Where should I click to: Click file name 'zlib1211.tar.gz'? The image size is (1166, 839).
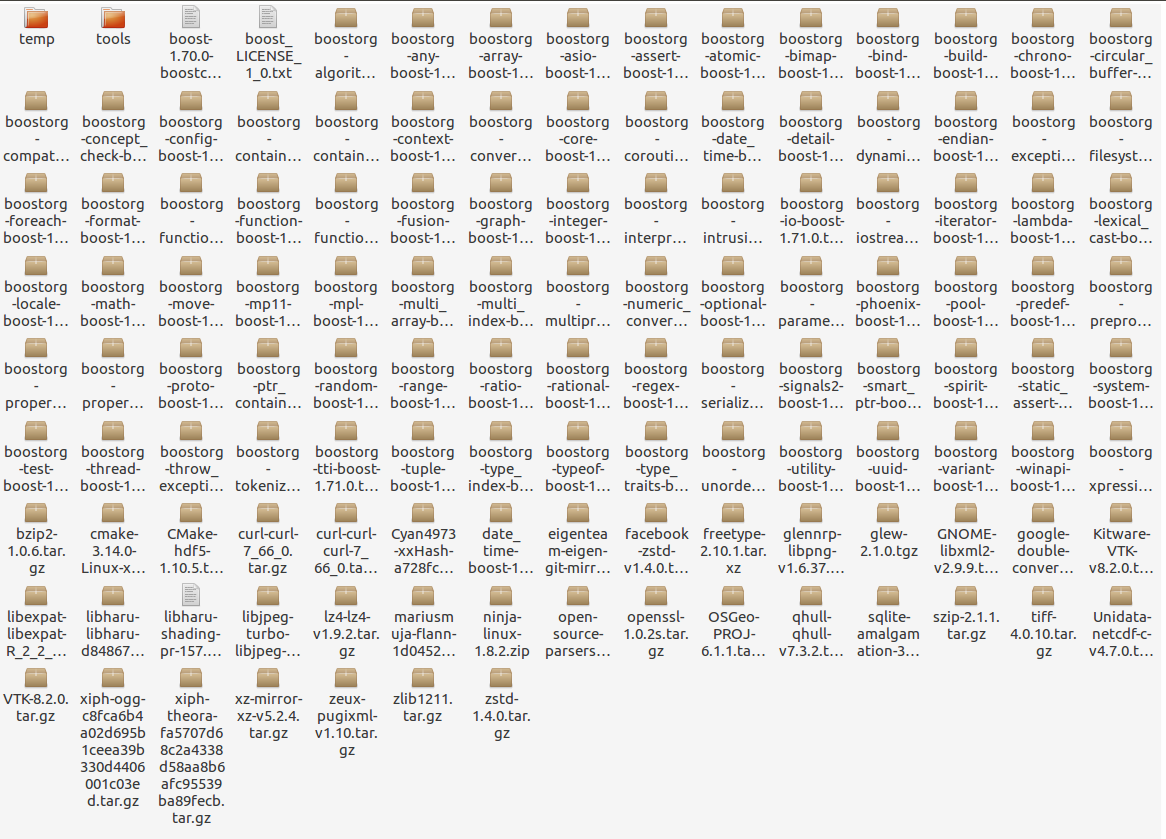(423, 707)
